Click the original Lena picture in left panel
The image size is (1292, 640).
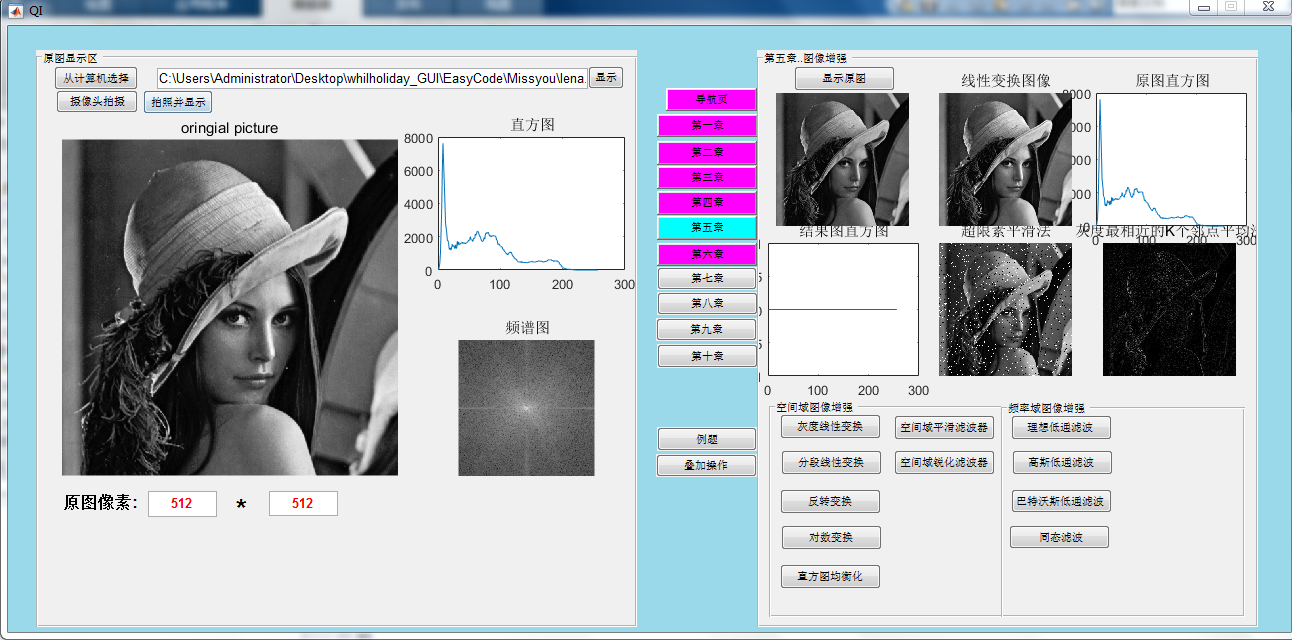tap(230, 307)
